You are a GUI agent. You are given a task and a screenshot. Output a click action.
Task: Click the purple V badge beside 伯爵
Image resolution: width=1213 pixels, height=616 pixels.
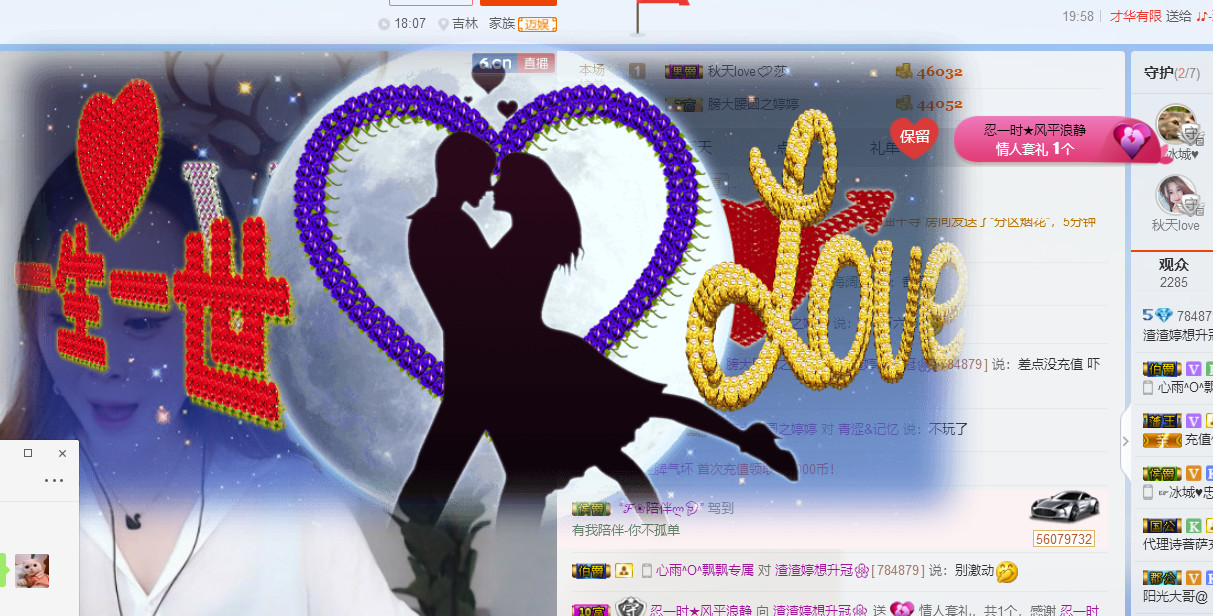click(1193, 369)
